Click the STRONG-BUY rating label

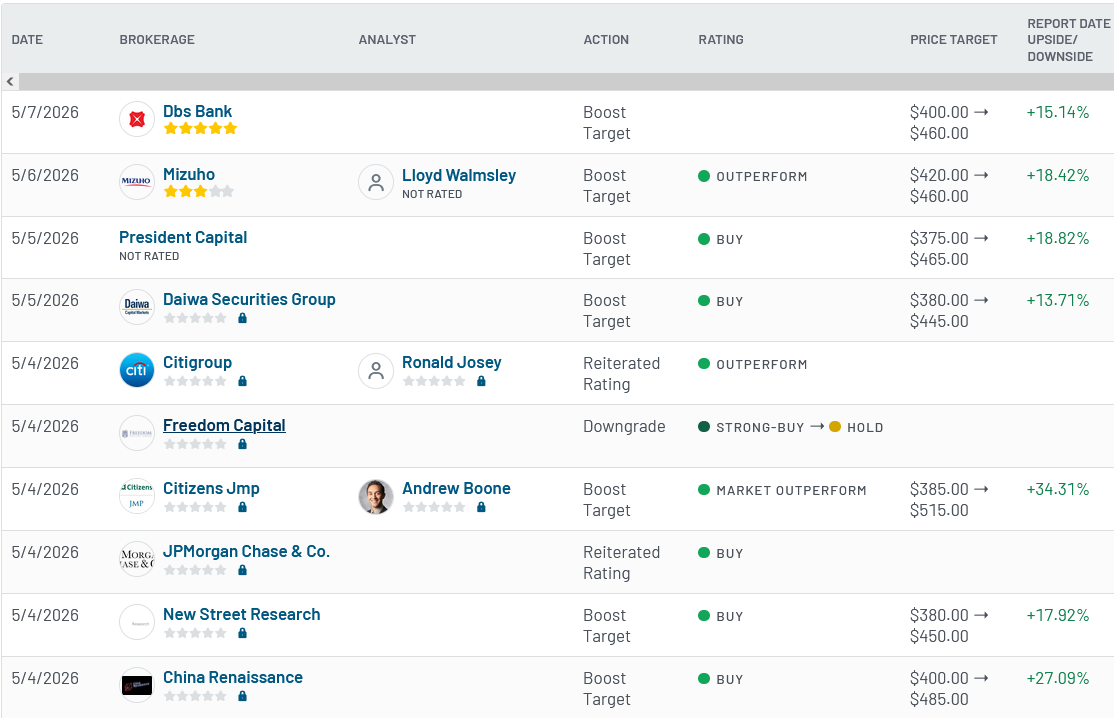point(760,428)
